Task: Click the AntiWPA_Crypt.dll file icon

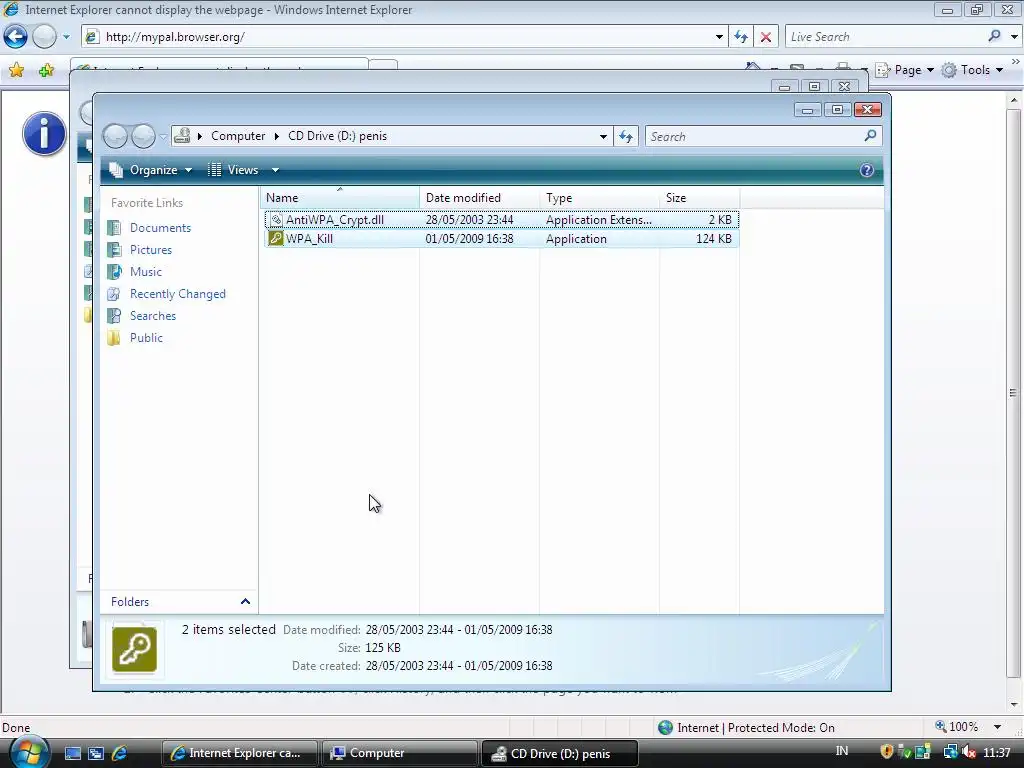Action: (276, 219)
